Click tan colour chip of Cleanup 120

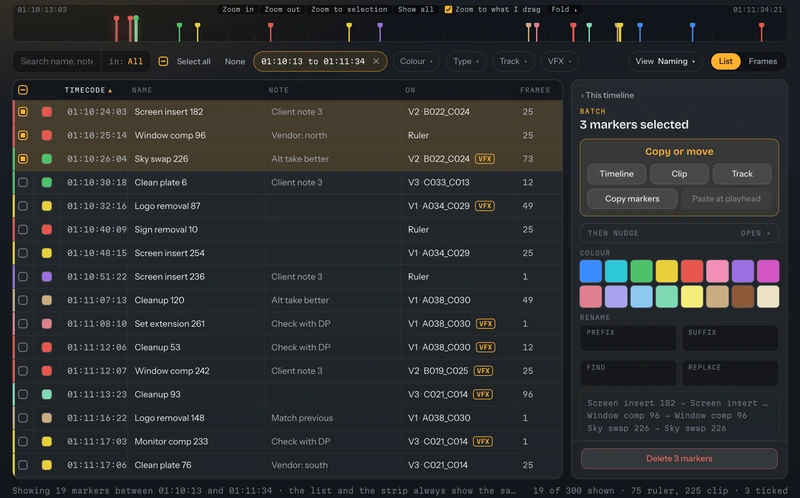[46, 300]
